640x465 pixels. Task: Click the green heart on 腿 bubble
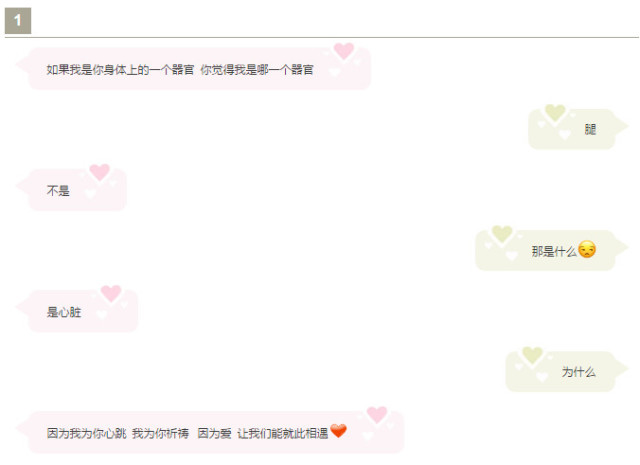pyautogui.click(x=555, y=113)
